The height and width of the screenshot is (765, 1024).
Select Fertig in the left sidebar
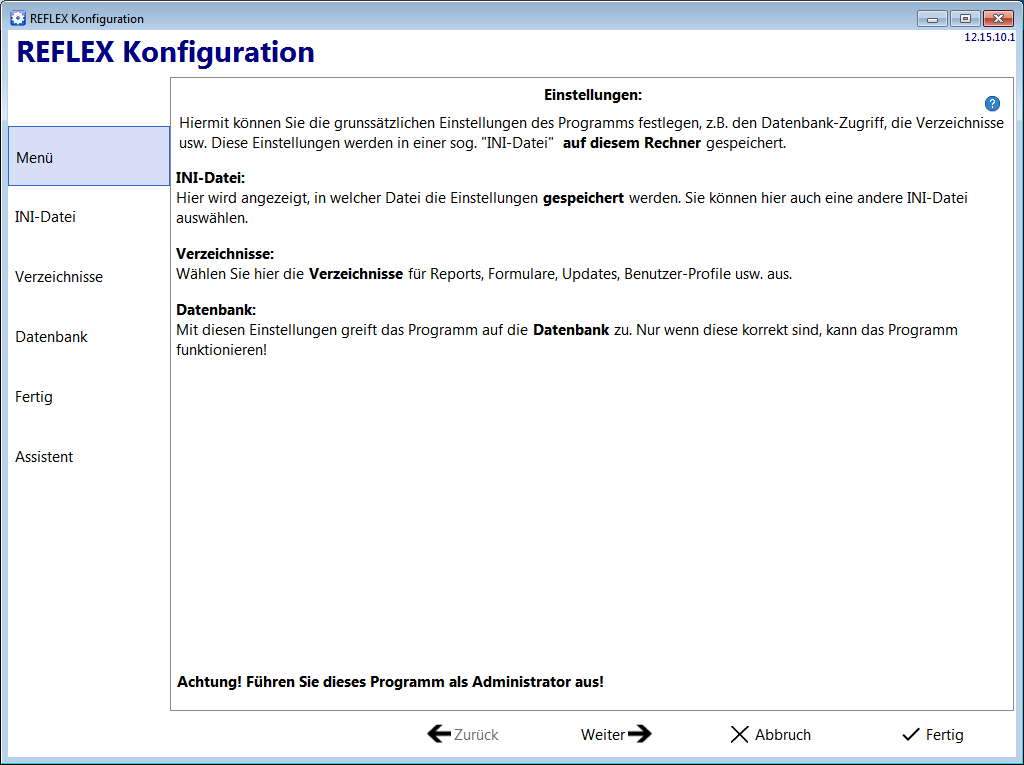89,397
